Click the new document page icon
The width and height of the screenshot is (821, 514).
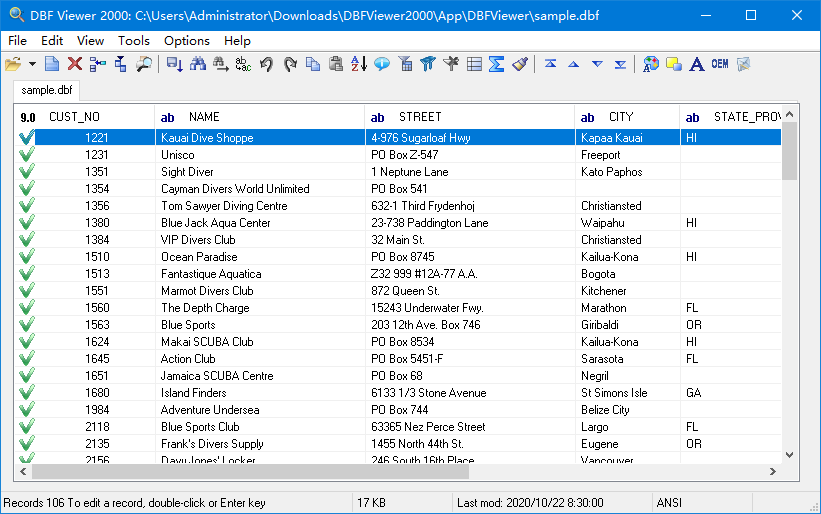[52, 64]
